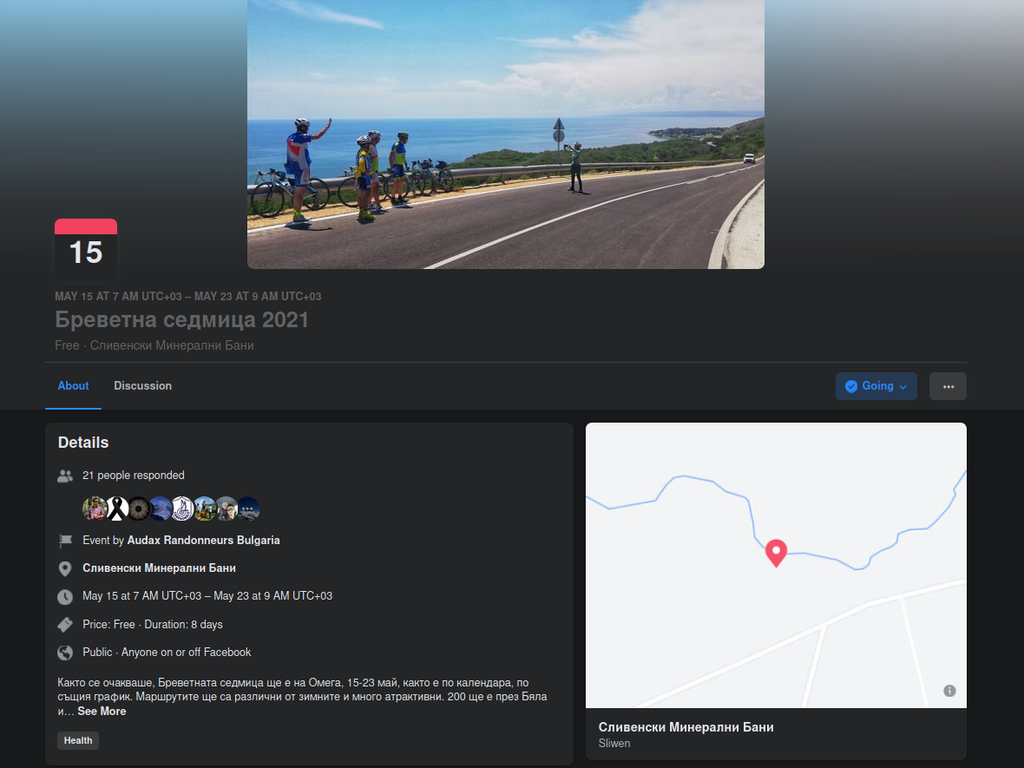Image resolution: width=1024 pixels, height=768 pixels.
Task: Click the map info icon
Action: click(x=949, y=691)
